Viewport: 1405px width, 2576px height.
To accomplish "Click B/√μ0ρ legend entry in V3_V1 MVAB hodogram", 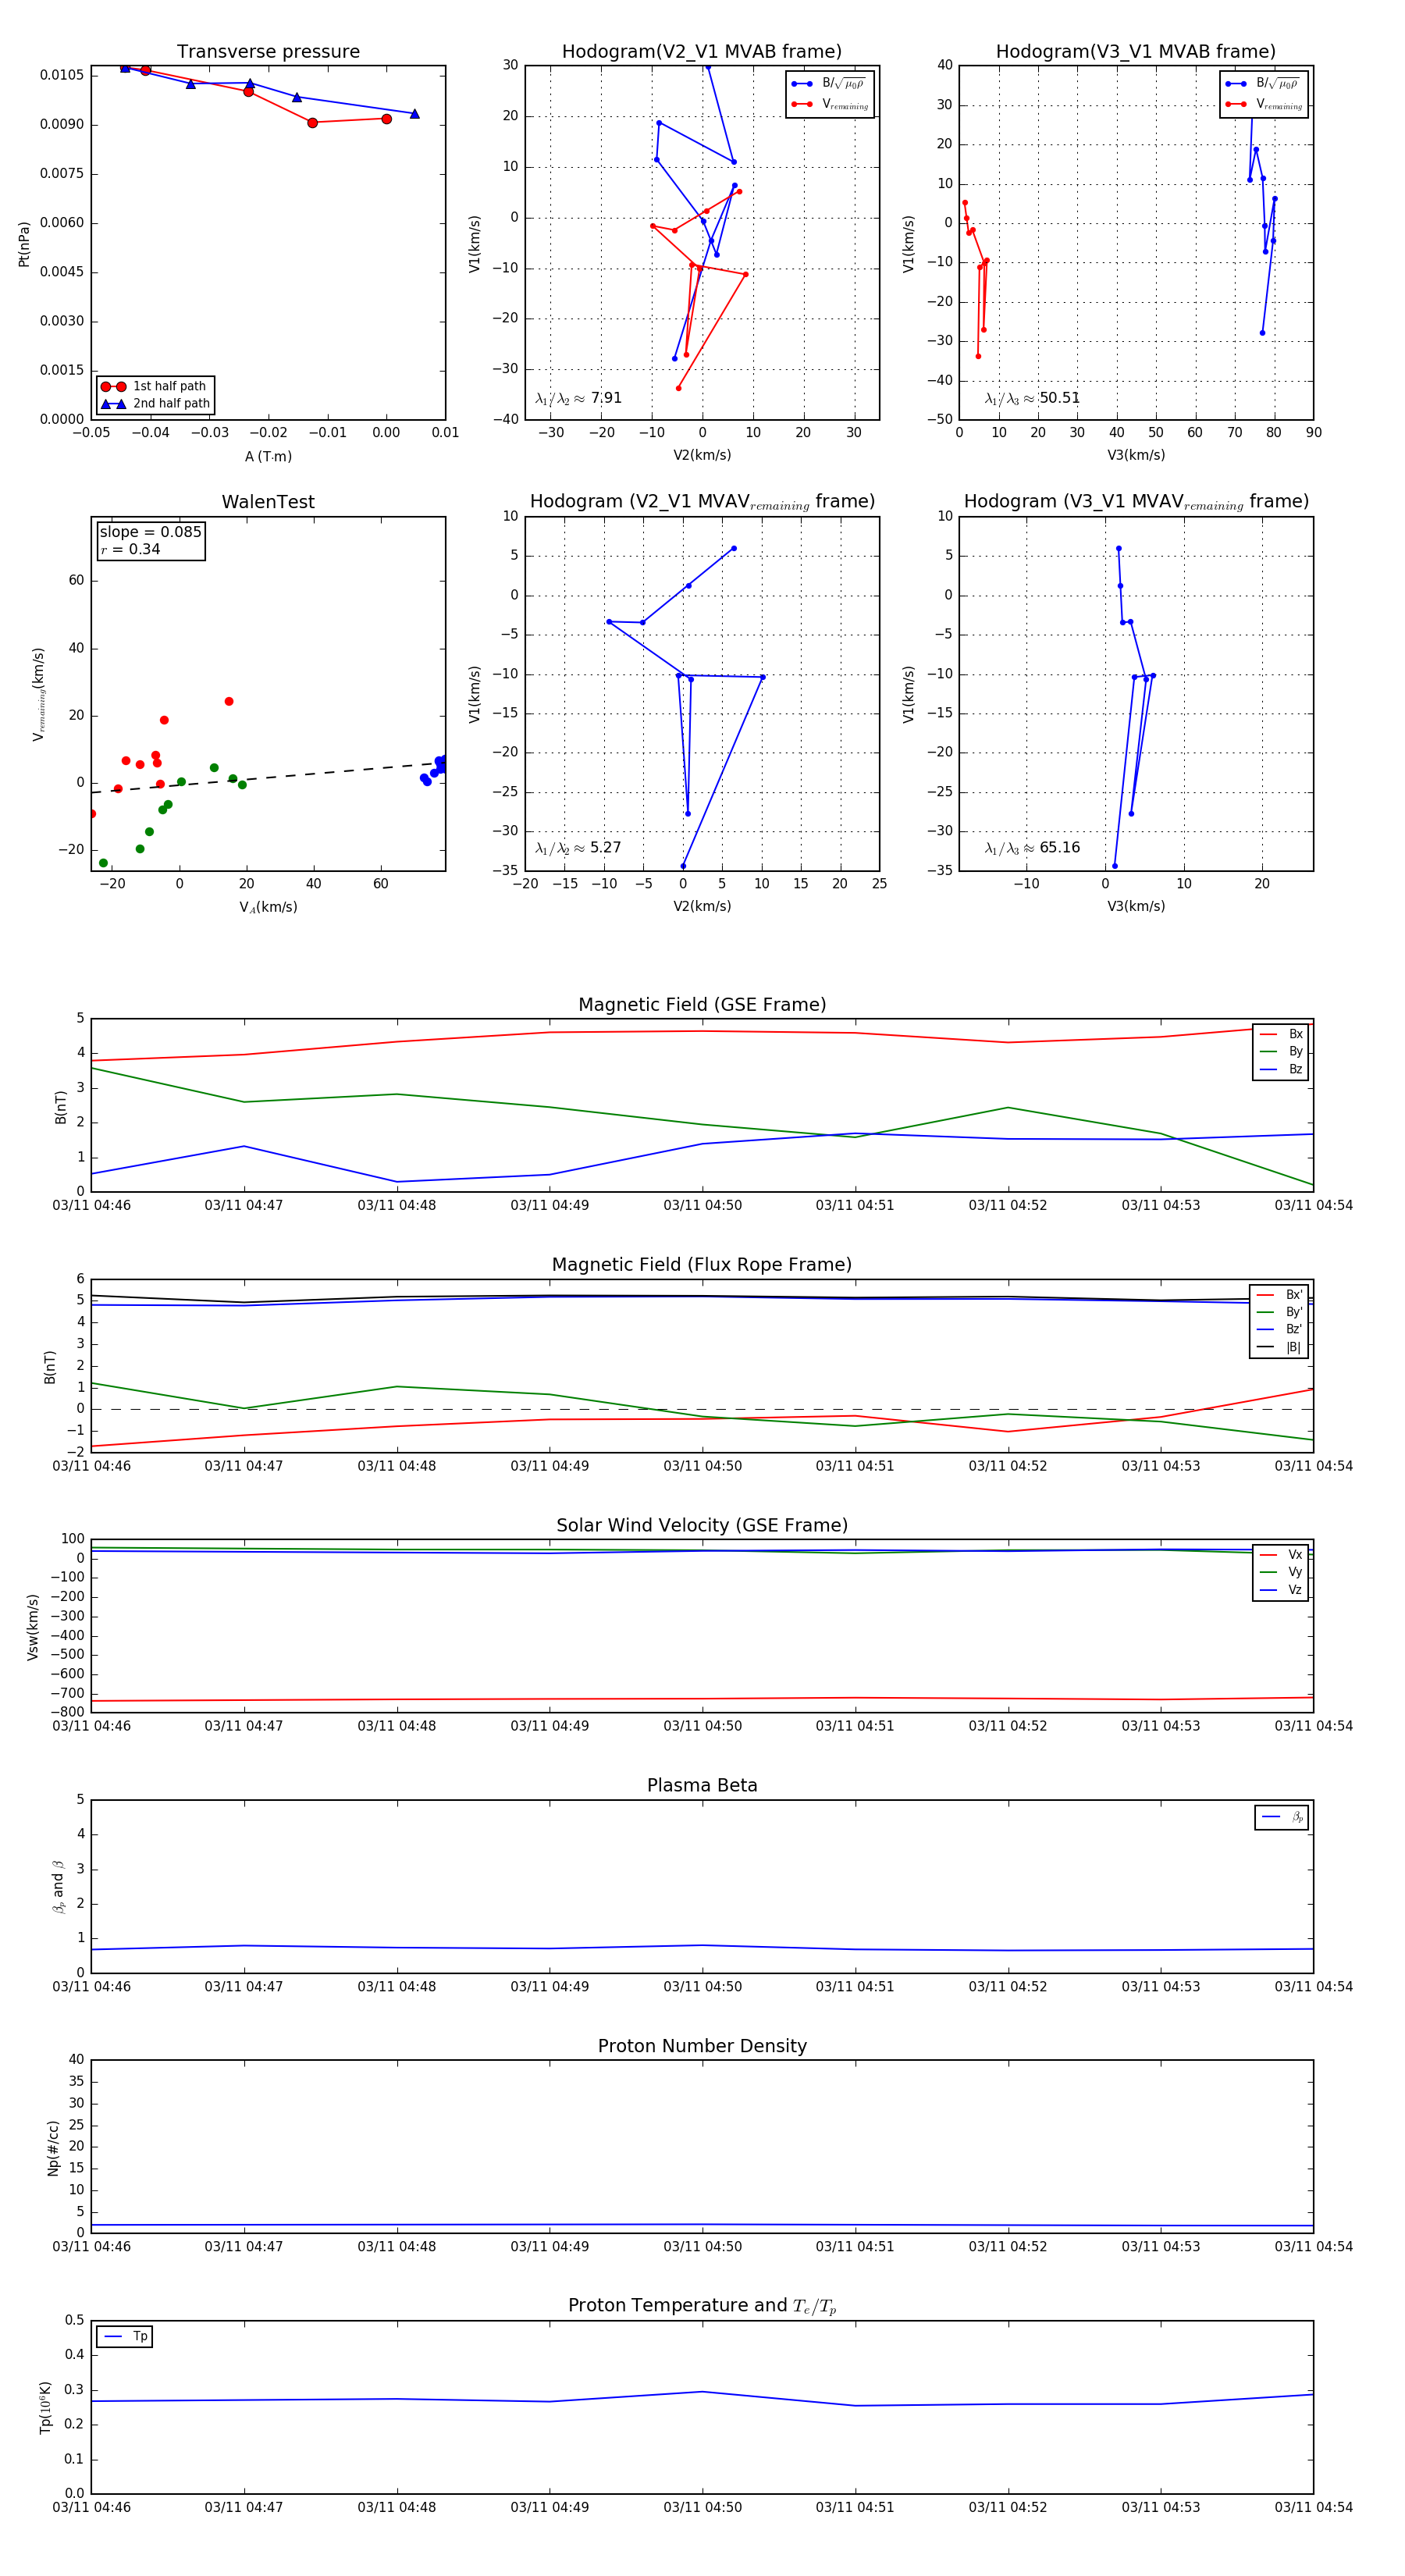I will 1264,84.
